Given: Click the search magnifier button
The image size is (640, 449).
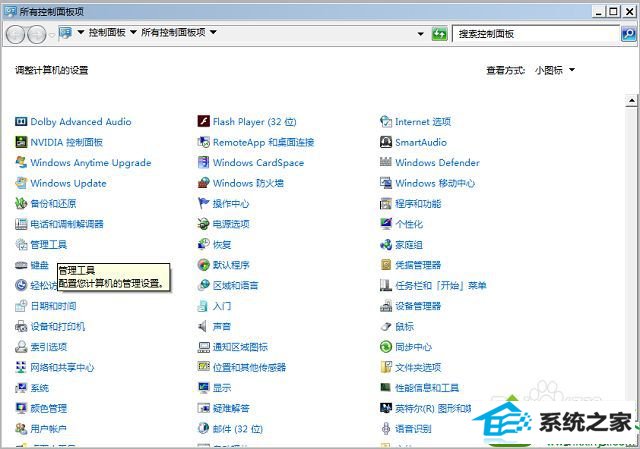Looking at the screenshot, I should (629, 34).
